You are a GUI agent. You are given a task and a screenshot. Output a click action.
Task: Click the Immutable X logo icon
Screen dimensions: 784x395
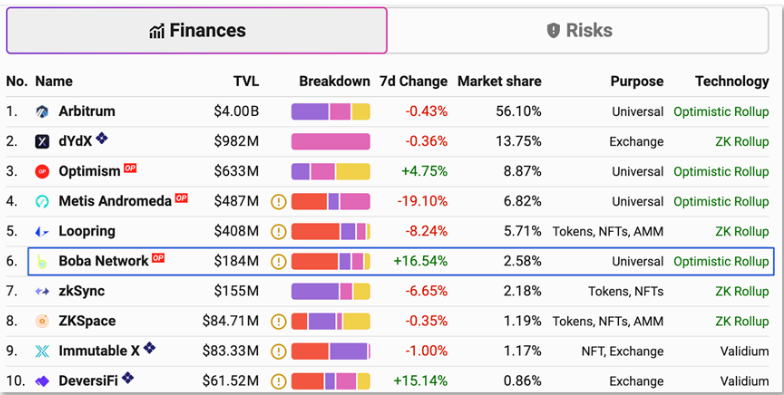(x=42, y=352)
